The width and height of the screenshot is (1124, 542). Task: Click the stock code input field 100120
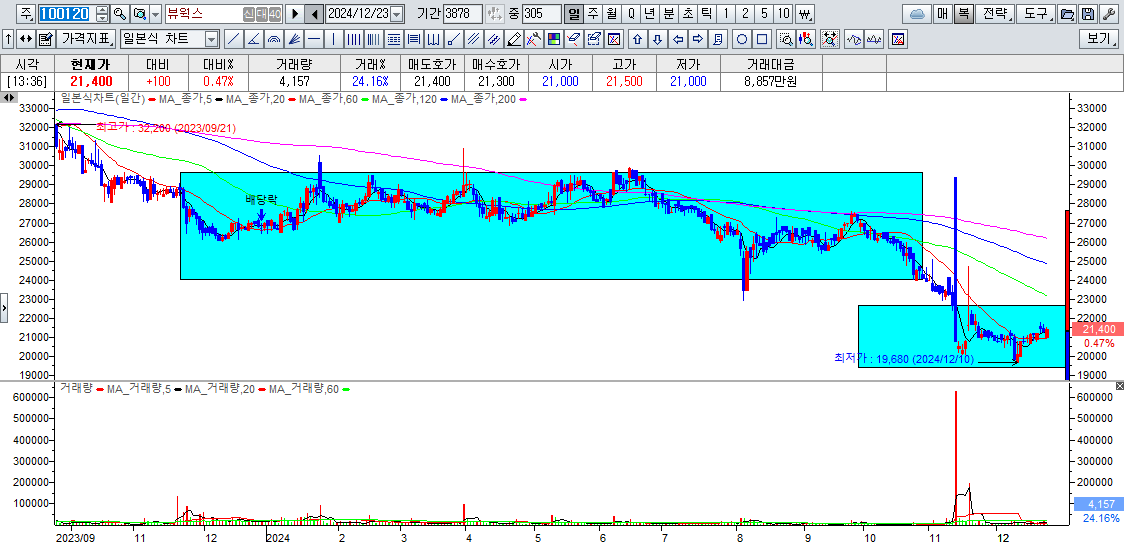pyautogui.click(x=66, y=14)
